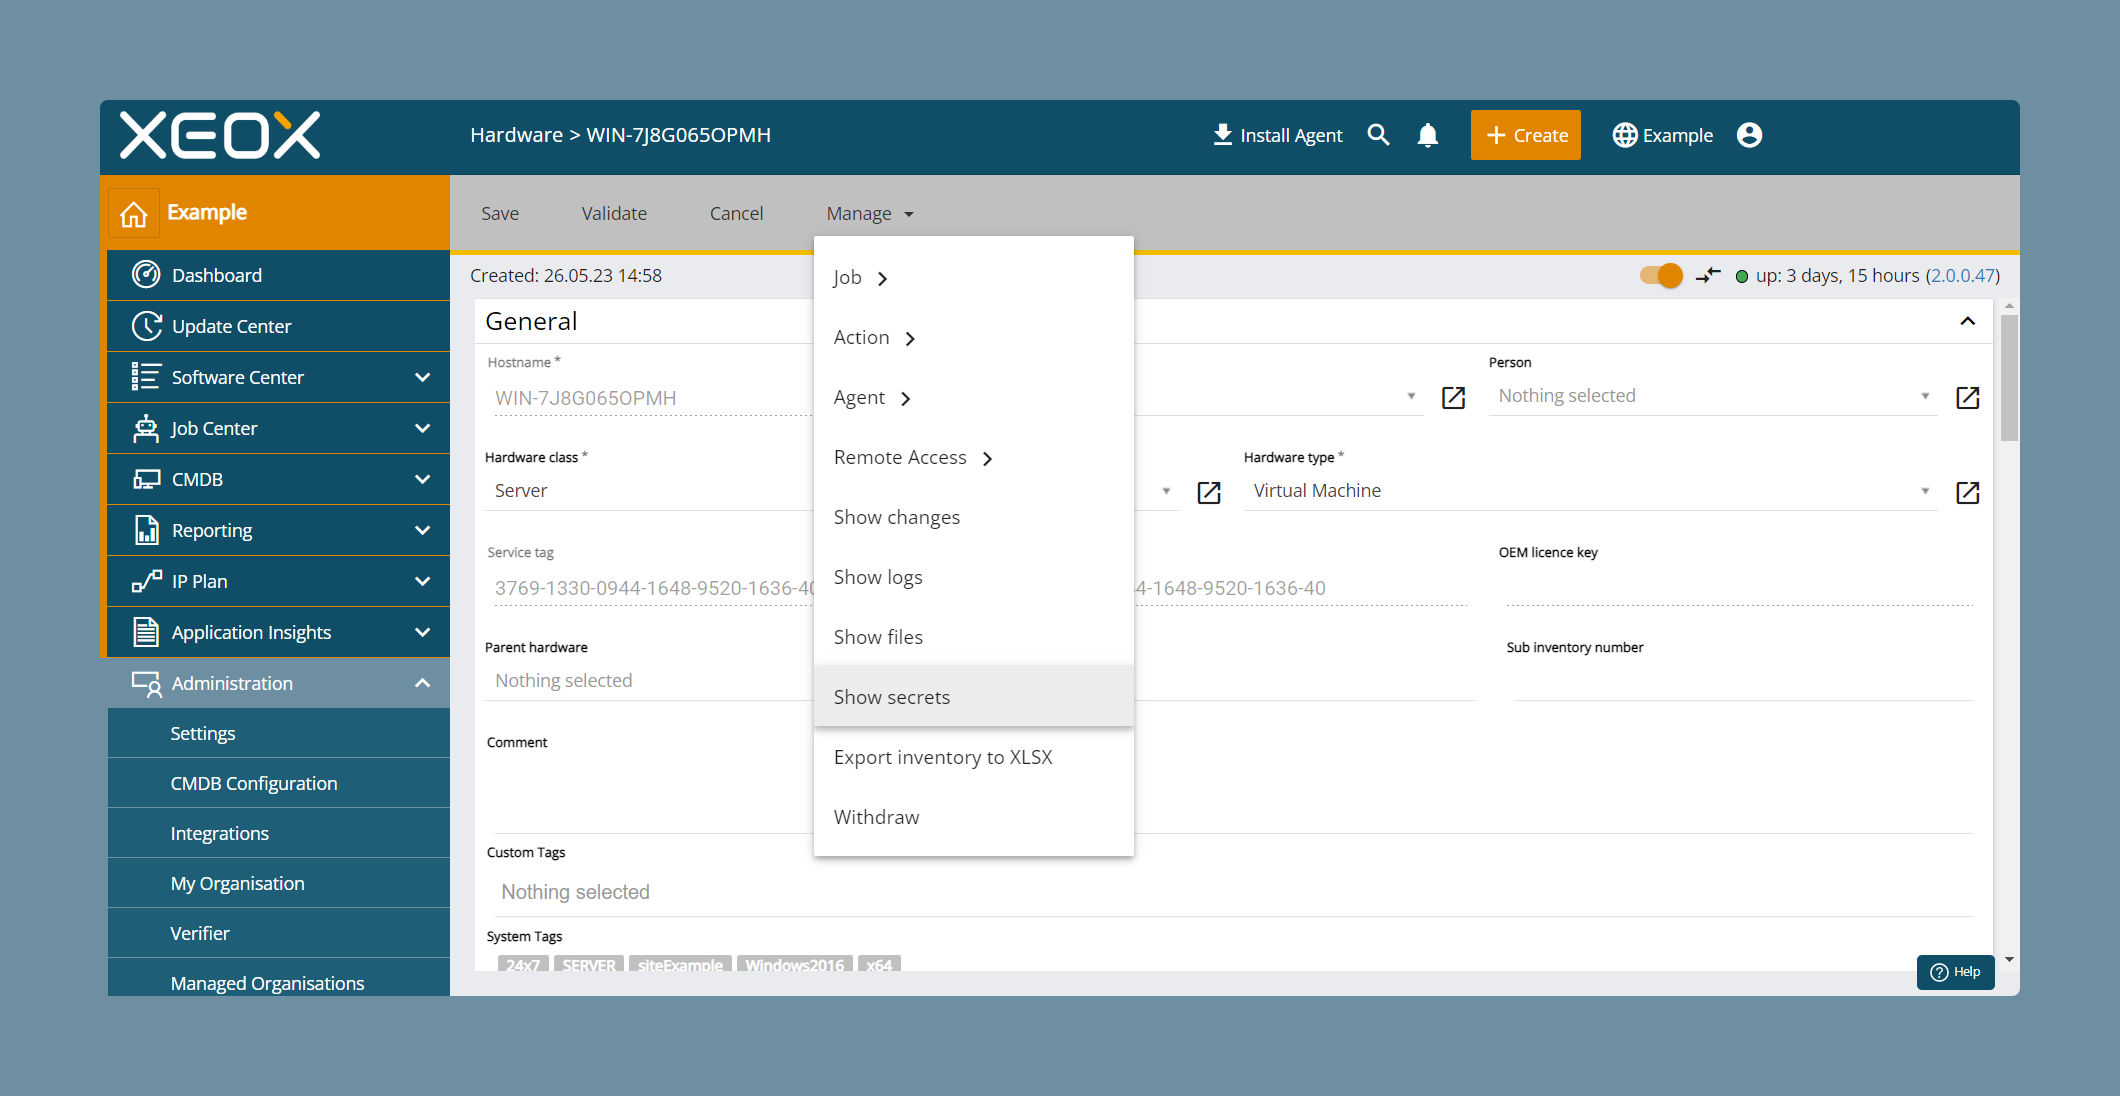The image size is (2120, 1096).
Task: Open Settings under Administration
Action: click(279, 733)
